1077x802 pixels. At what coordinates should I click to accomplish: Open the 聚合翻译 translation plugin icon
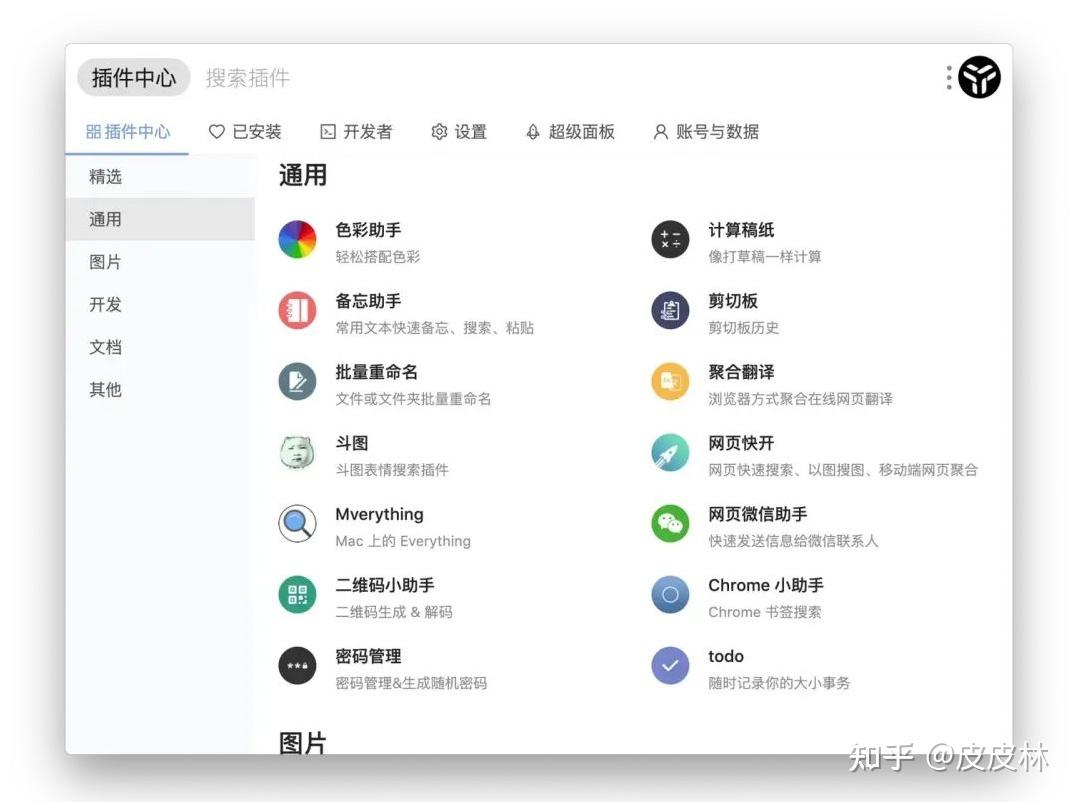tap(669, 381)
